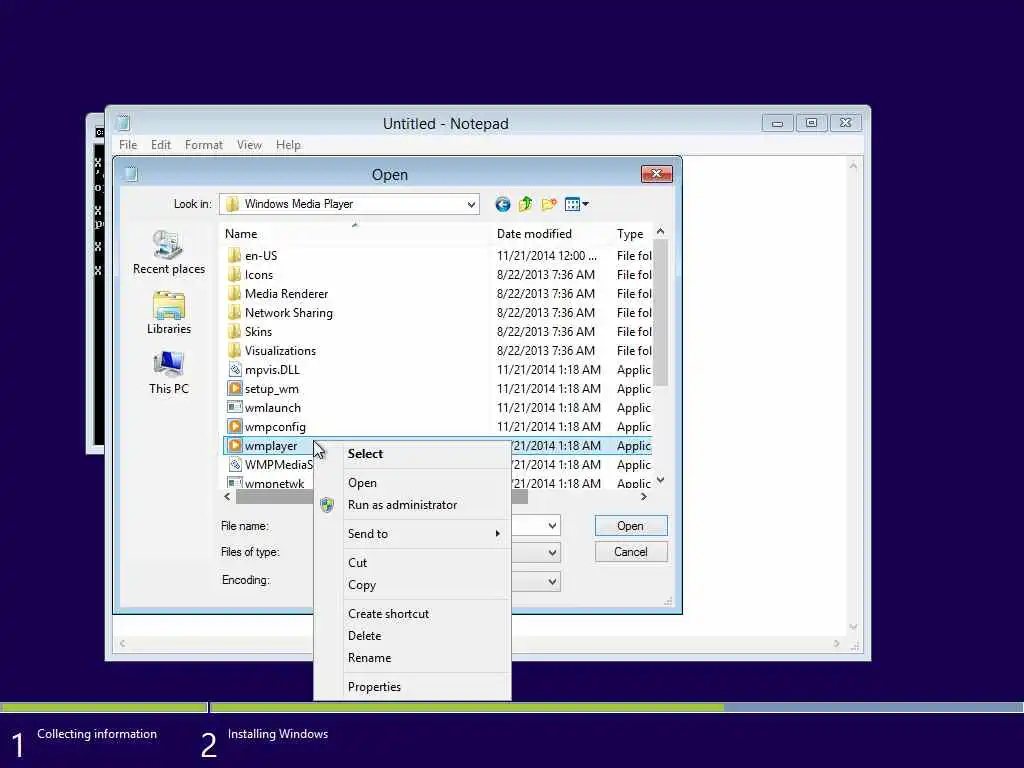Viewport: 1024px width, 768px height.
Task: Click the wmpconfig date 11/21/2014 1:18 AM
Action: (549, 426)
